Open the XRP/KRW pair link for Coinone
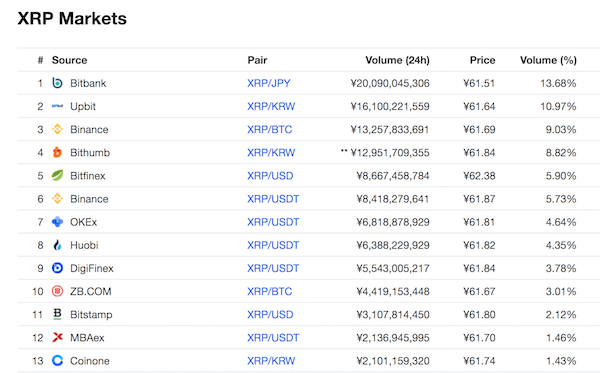 [271, 361]
